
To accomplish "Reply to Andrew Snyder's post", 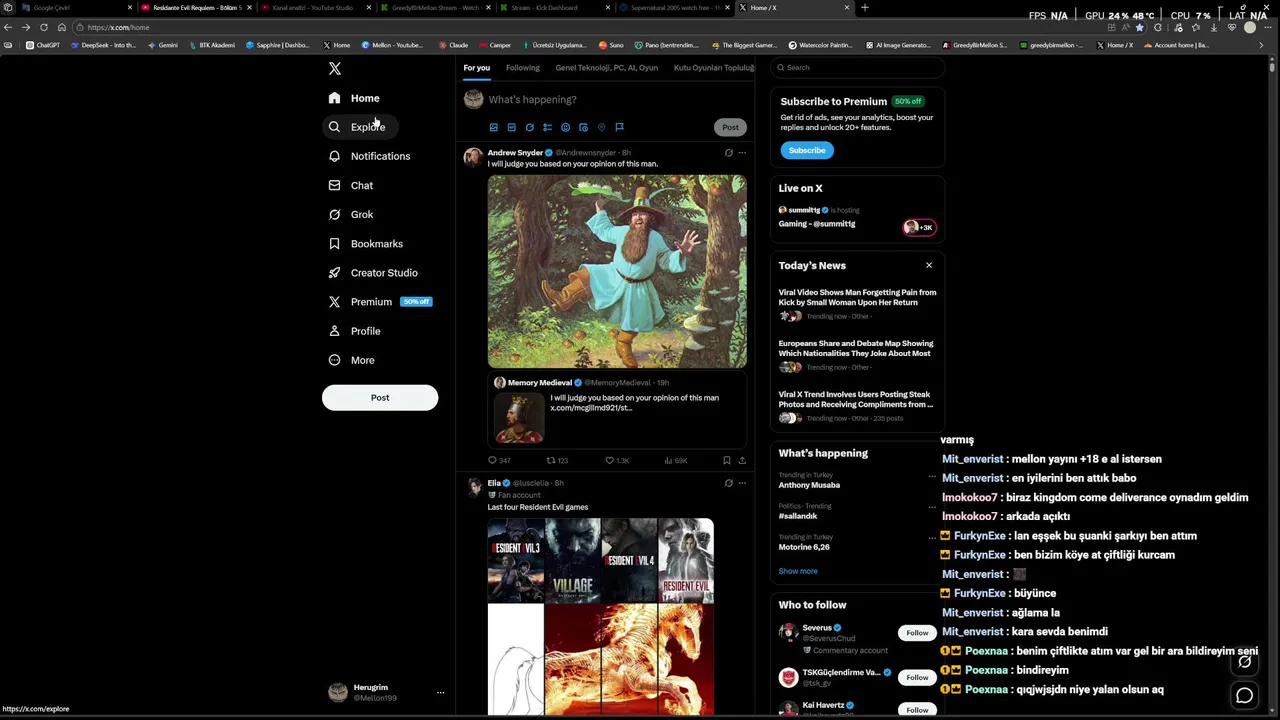I will (498, 460).
